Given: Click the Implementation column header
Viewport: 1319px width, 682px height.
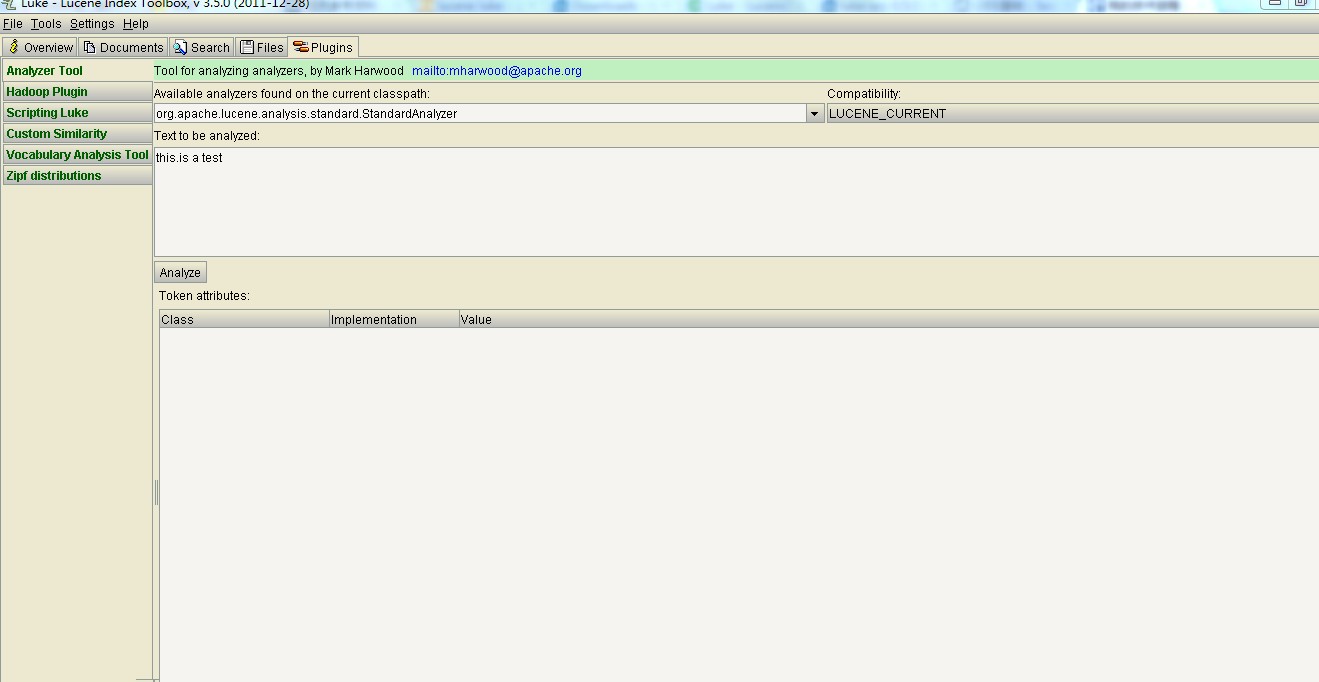Looking at the screenshot, I should click(394, 320).
